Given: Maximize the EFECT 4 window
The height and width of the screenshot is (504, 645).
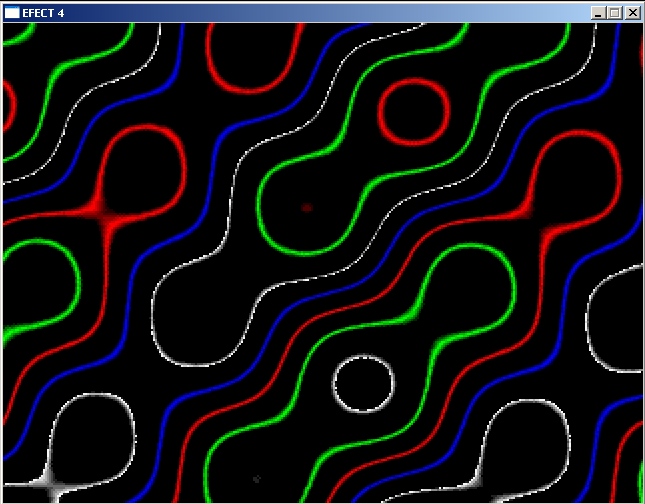Looking at the screenshot, I should point(615,13).
